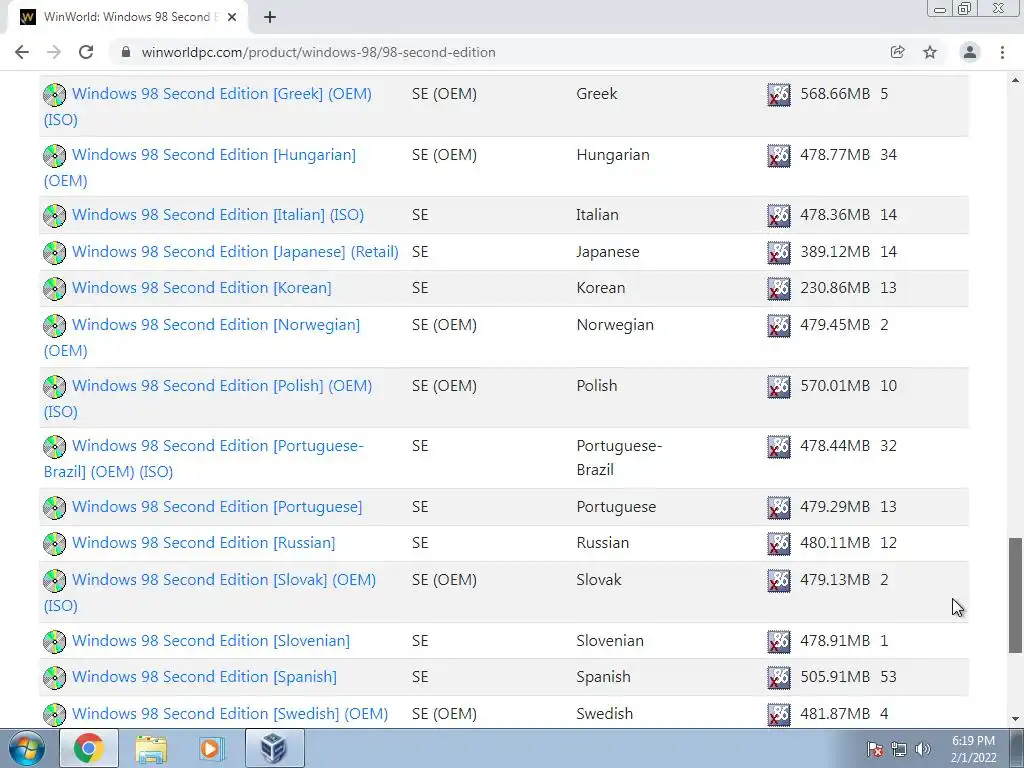Click the Chrome taskbar icon
1024x768 pixels.
pos(89,748)
